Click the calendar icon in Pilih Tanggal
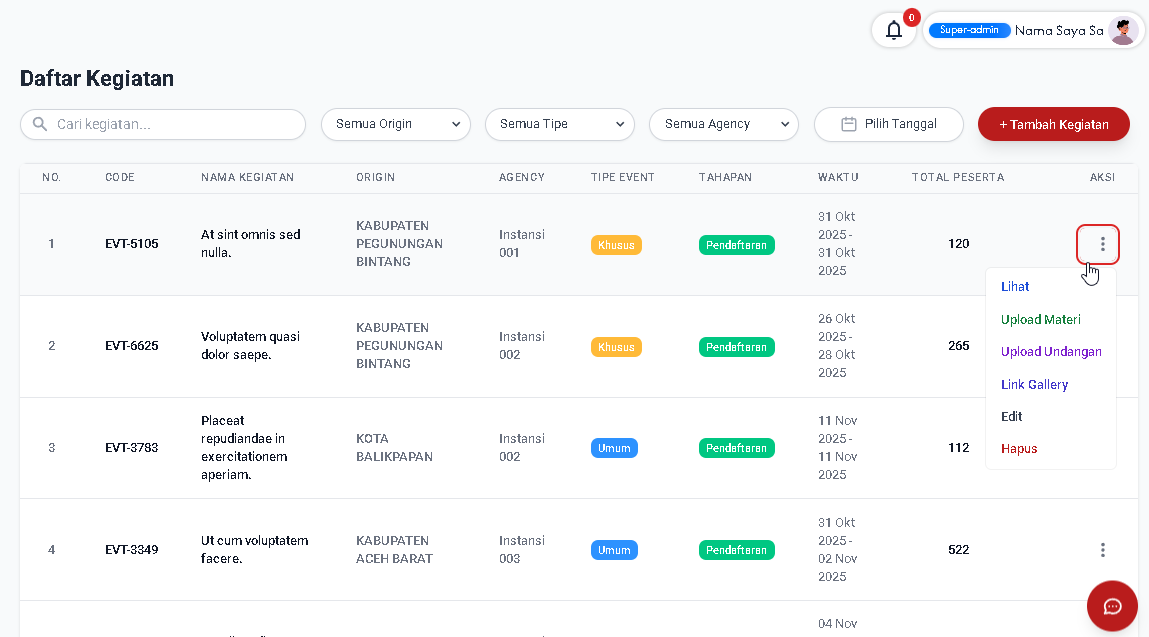Viewport: 1149px width, 637px height. 849,125
